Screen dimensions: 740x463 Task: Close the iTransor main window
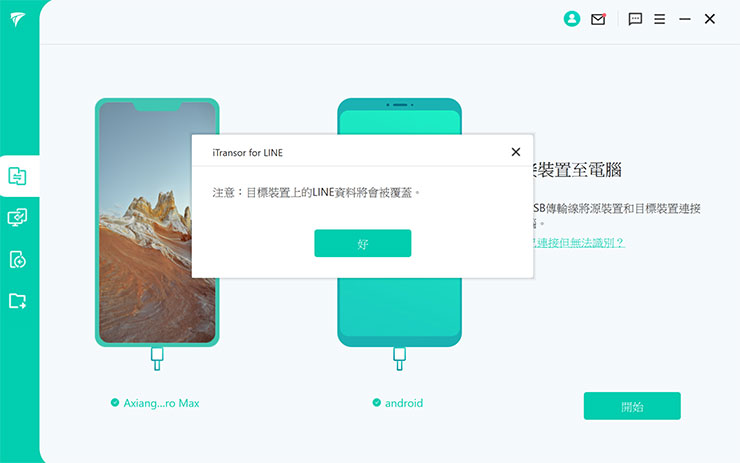710,19
